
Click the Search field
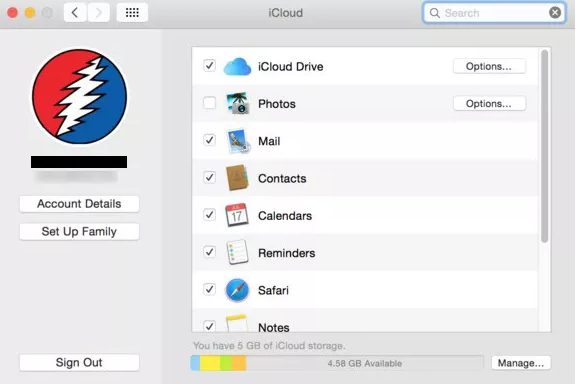coord(494,13)
